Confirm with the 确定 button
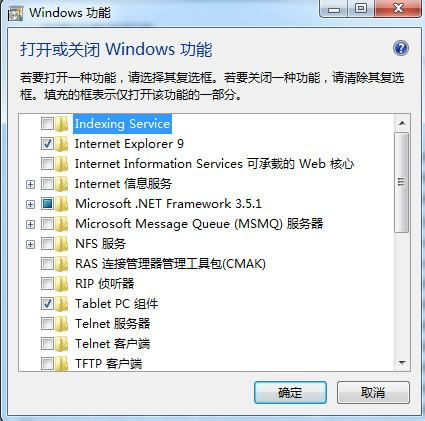 click(x=290, y=393)
